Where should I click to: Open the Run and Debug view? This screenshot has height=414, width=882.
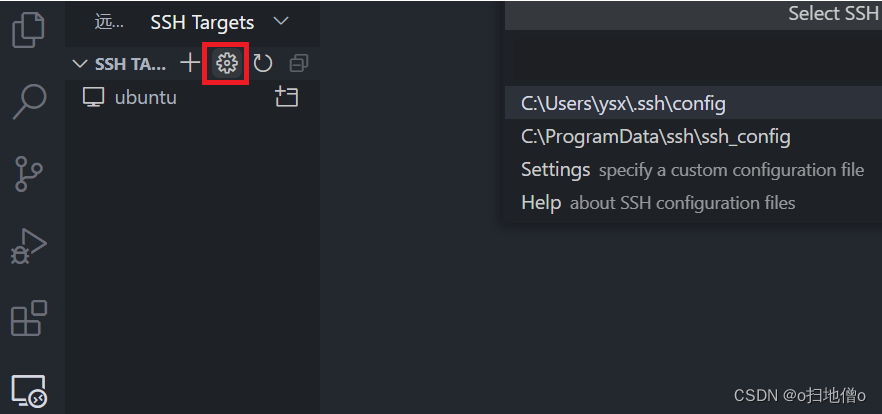(30, 246)
